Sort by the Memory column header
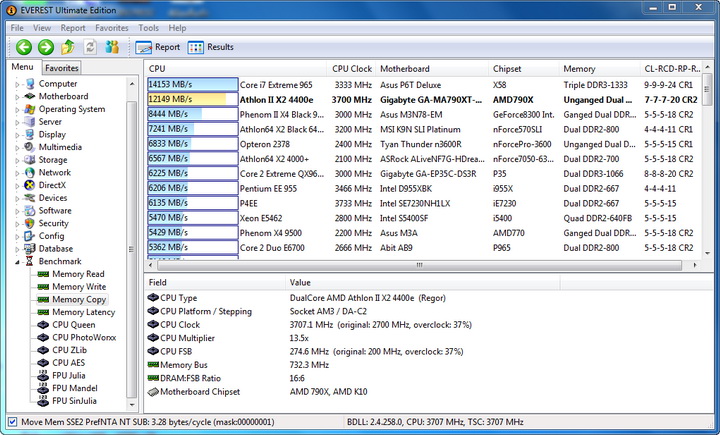 point(599,69)
